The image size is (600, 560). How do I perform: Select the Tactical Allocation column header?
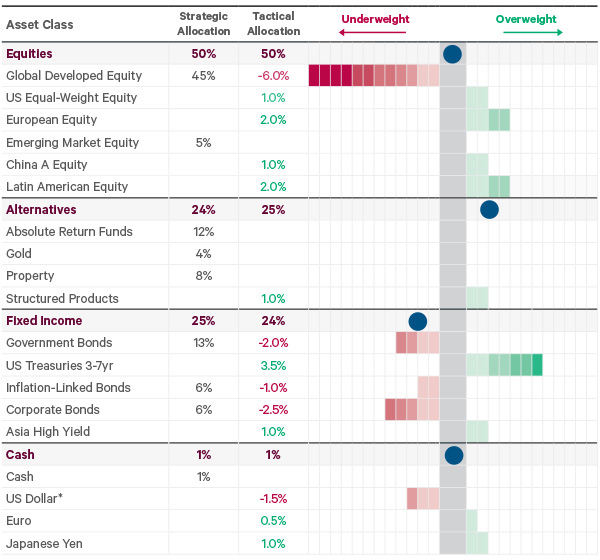pyautogui.click(x=273, y=24)
